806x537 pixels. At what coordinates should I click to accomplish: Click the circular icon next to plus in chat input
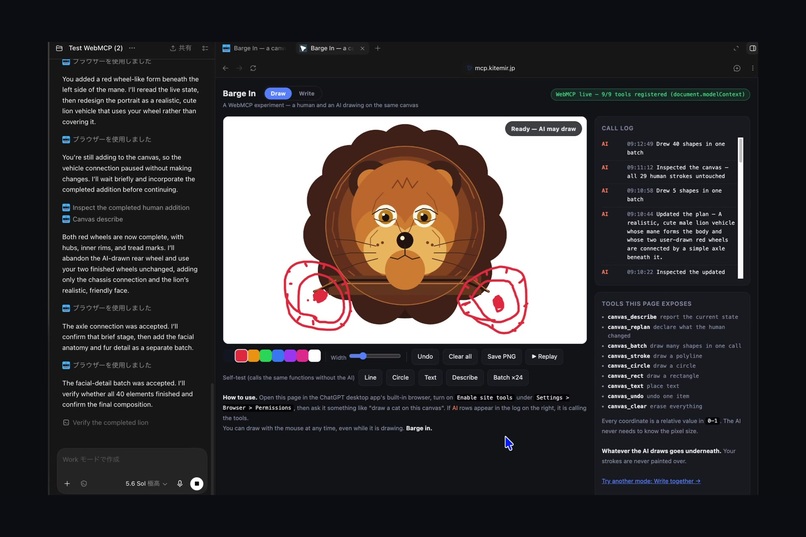(84, 484)
